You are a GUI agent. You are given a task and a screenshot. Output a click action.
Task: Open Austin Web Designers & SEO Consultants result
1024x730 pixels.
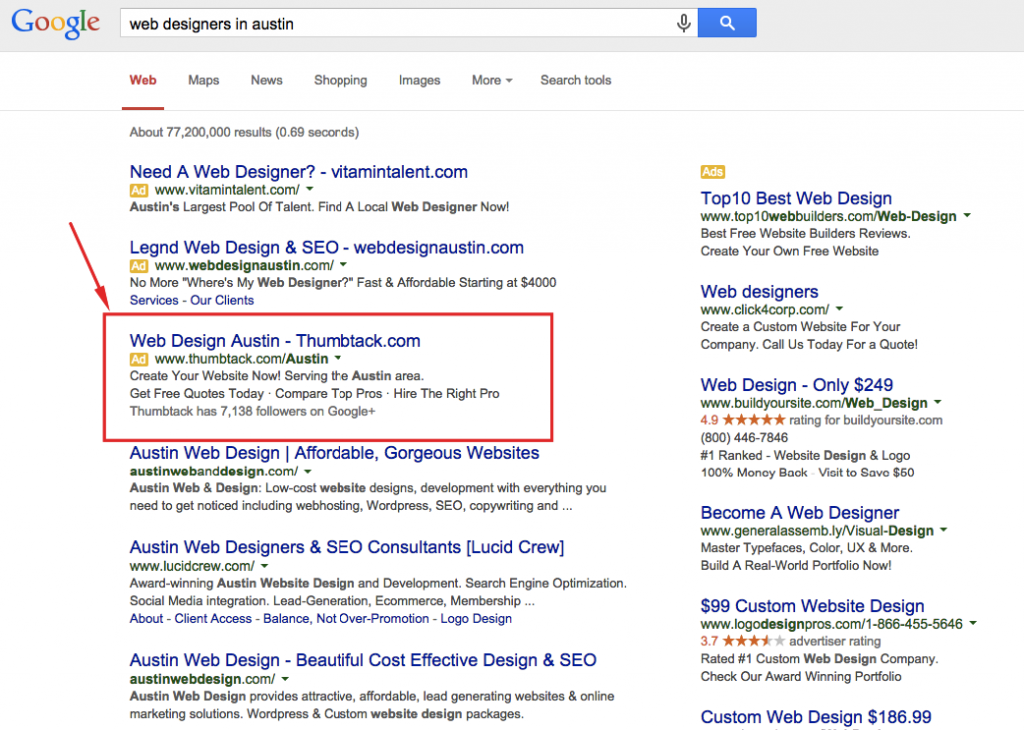[x=347, y=547]
